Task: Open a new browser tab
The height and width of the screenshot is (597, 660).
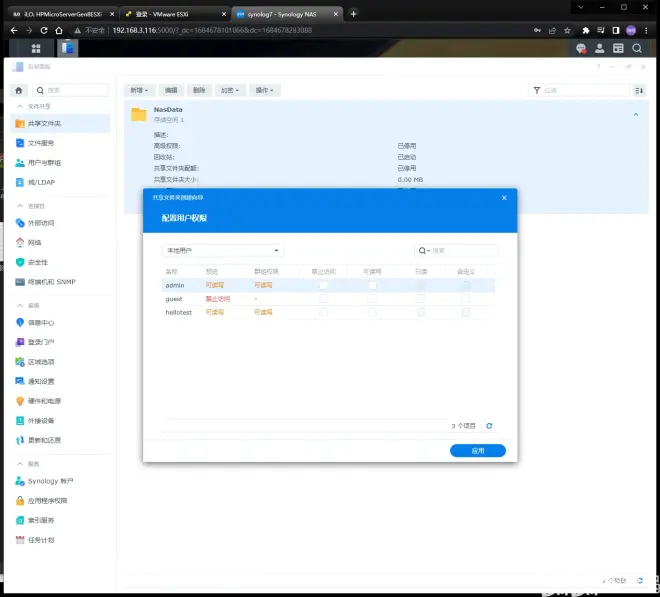Action: pyautogui.click(x=353, y=14)
